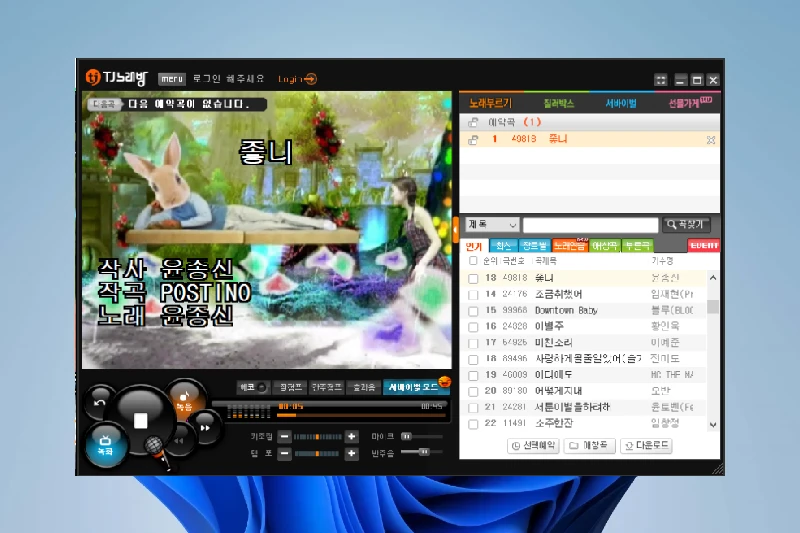Toggle the 에코 echo button
This screenshot has width=800, height=533.
click(x=253, y=388)
